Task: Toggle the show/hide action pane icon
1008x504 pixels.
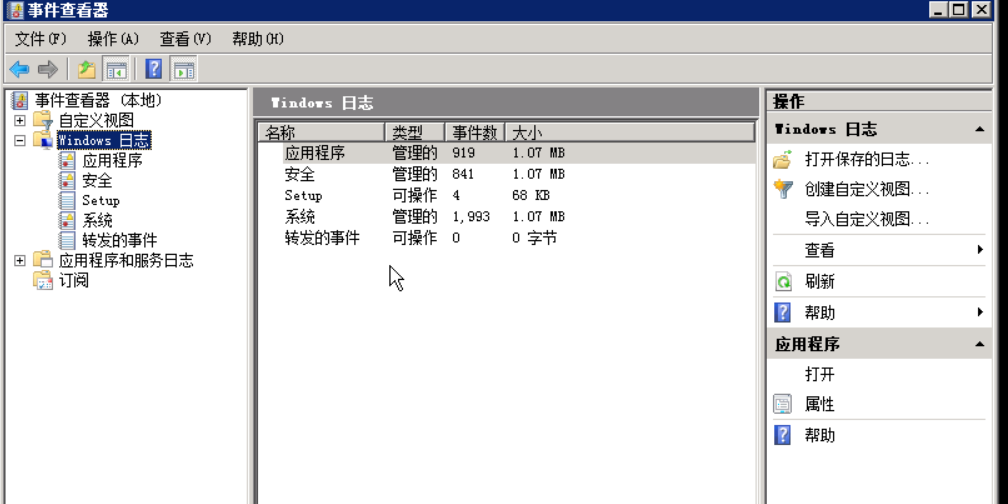Action: pyautogui.click(x=184, y=69)
